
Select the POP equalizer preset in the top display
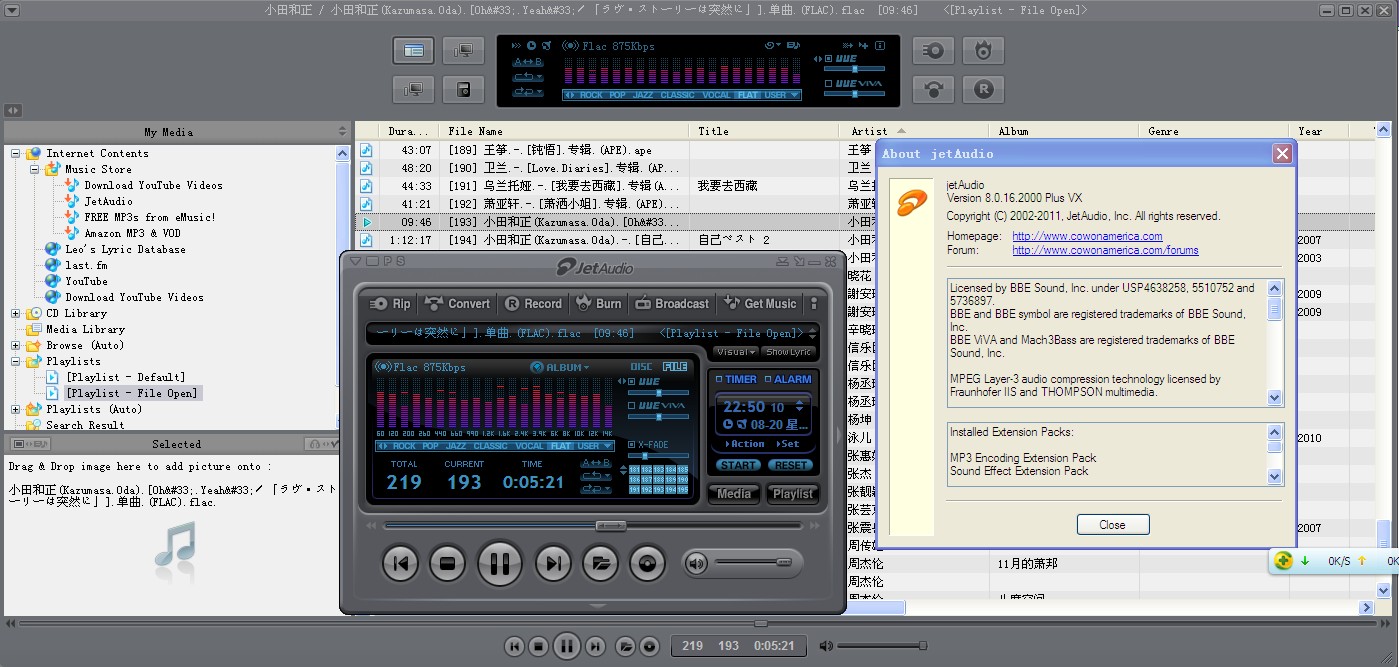pyautogui.click(x=618, y=95)
